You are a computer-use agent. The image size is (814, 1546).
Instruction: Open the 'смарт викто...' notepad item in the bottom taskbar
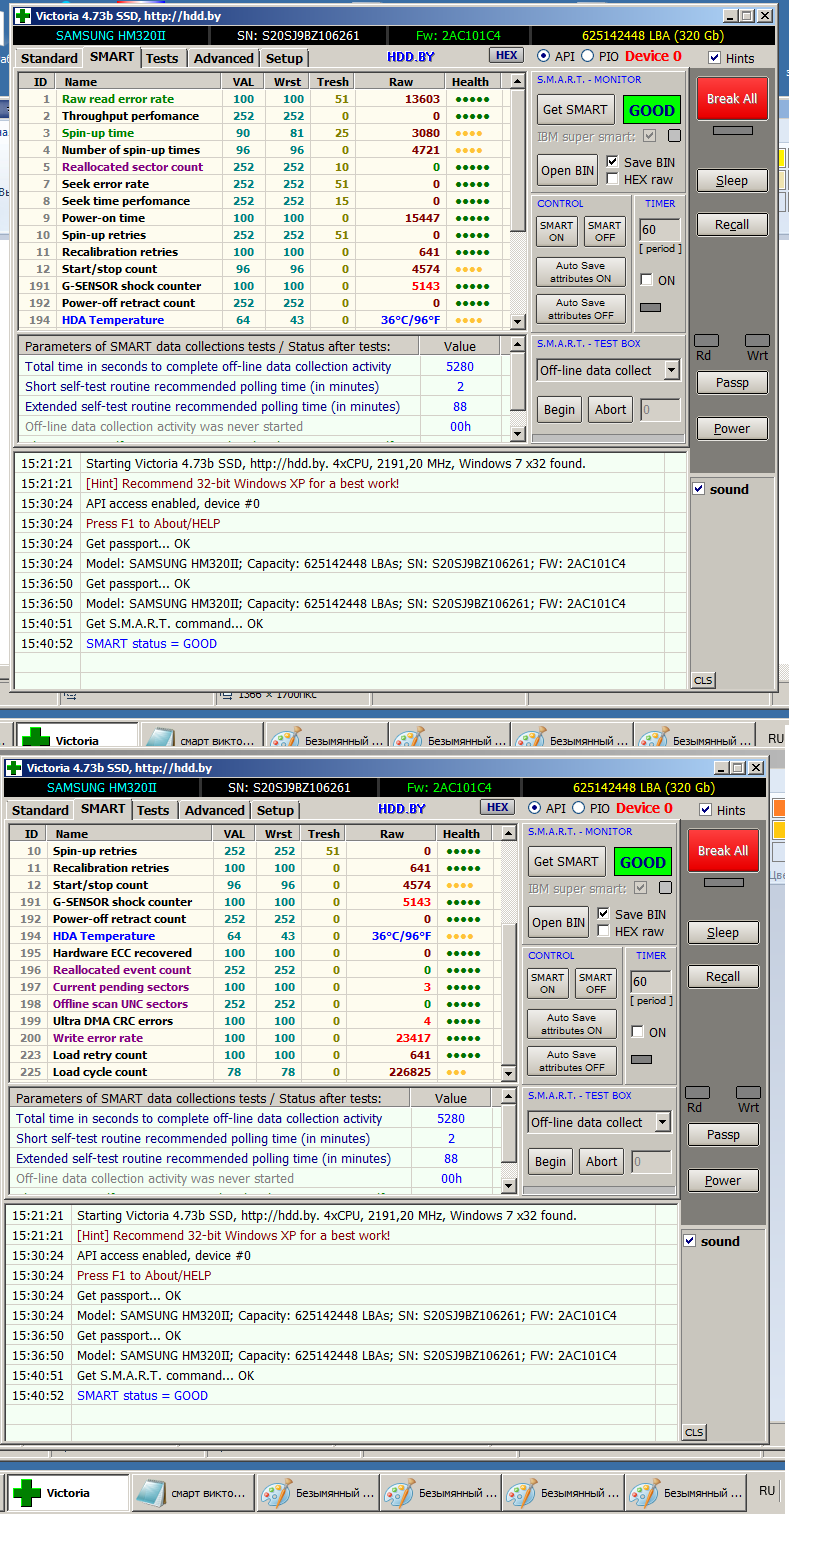pos(192,1493)
